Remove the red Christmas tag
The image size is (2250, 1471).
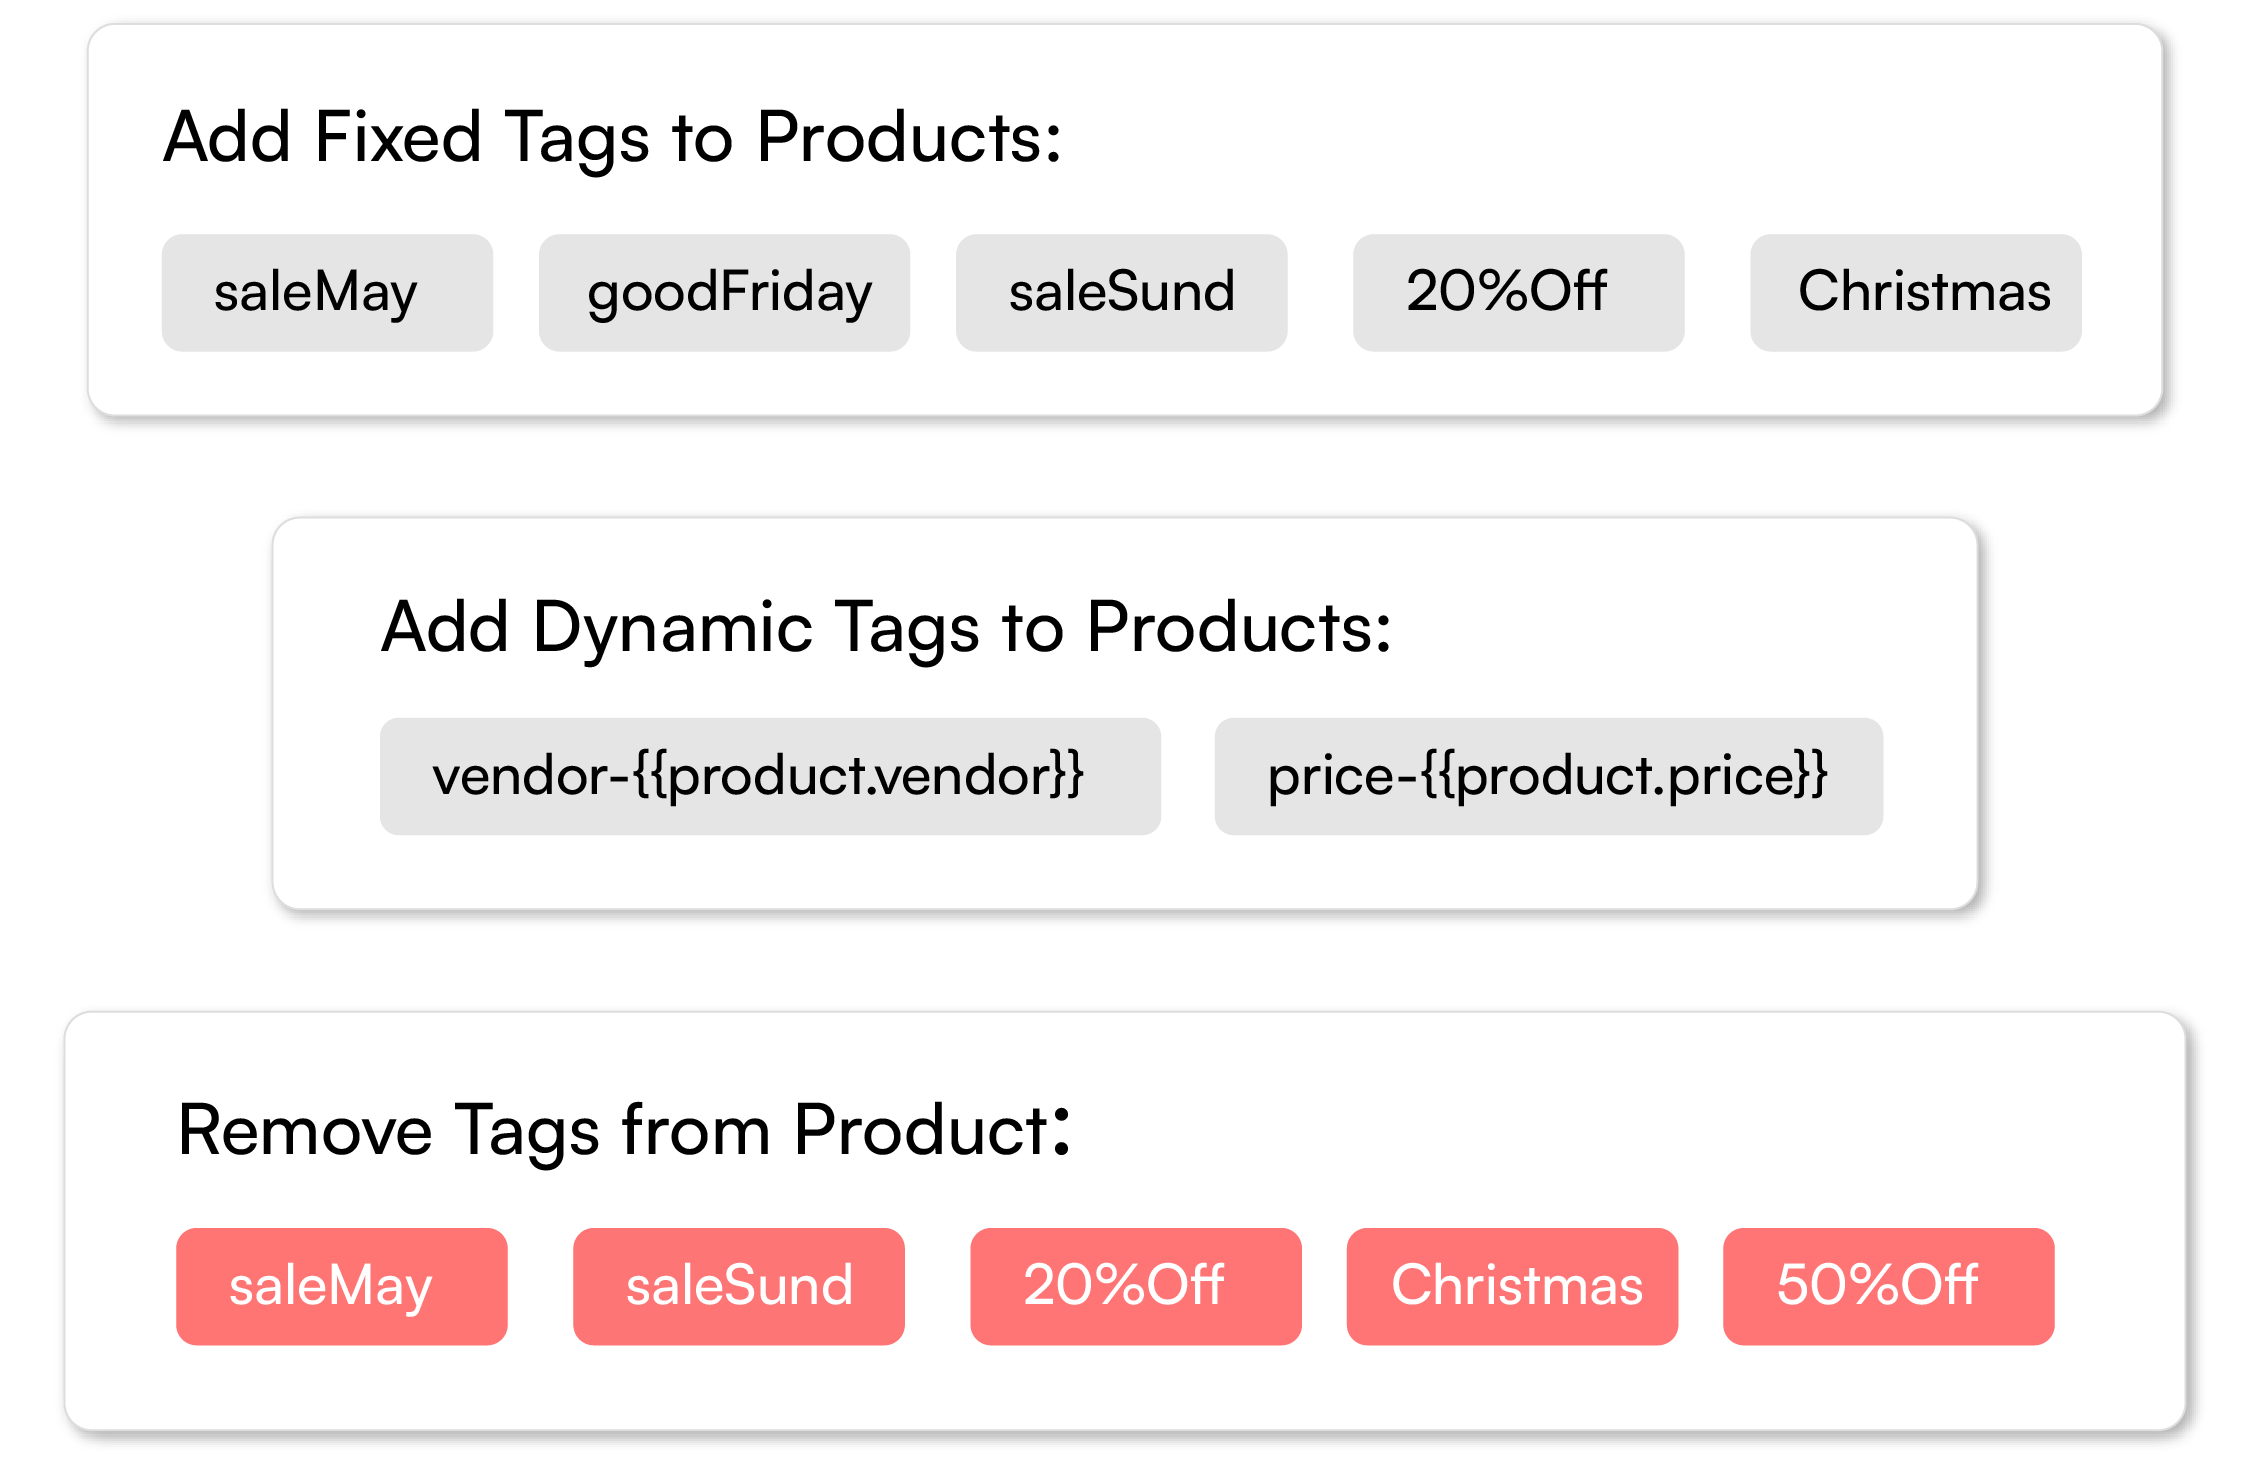coord(1511,1286)
